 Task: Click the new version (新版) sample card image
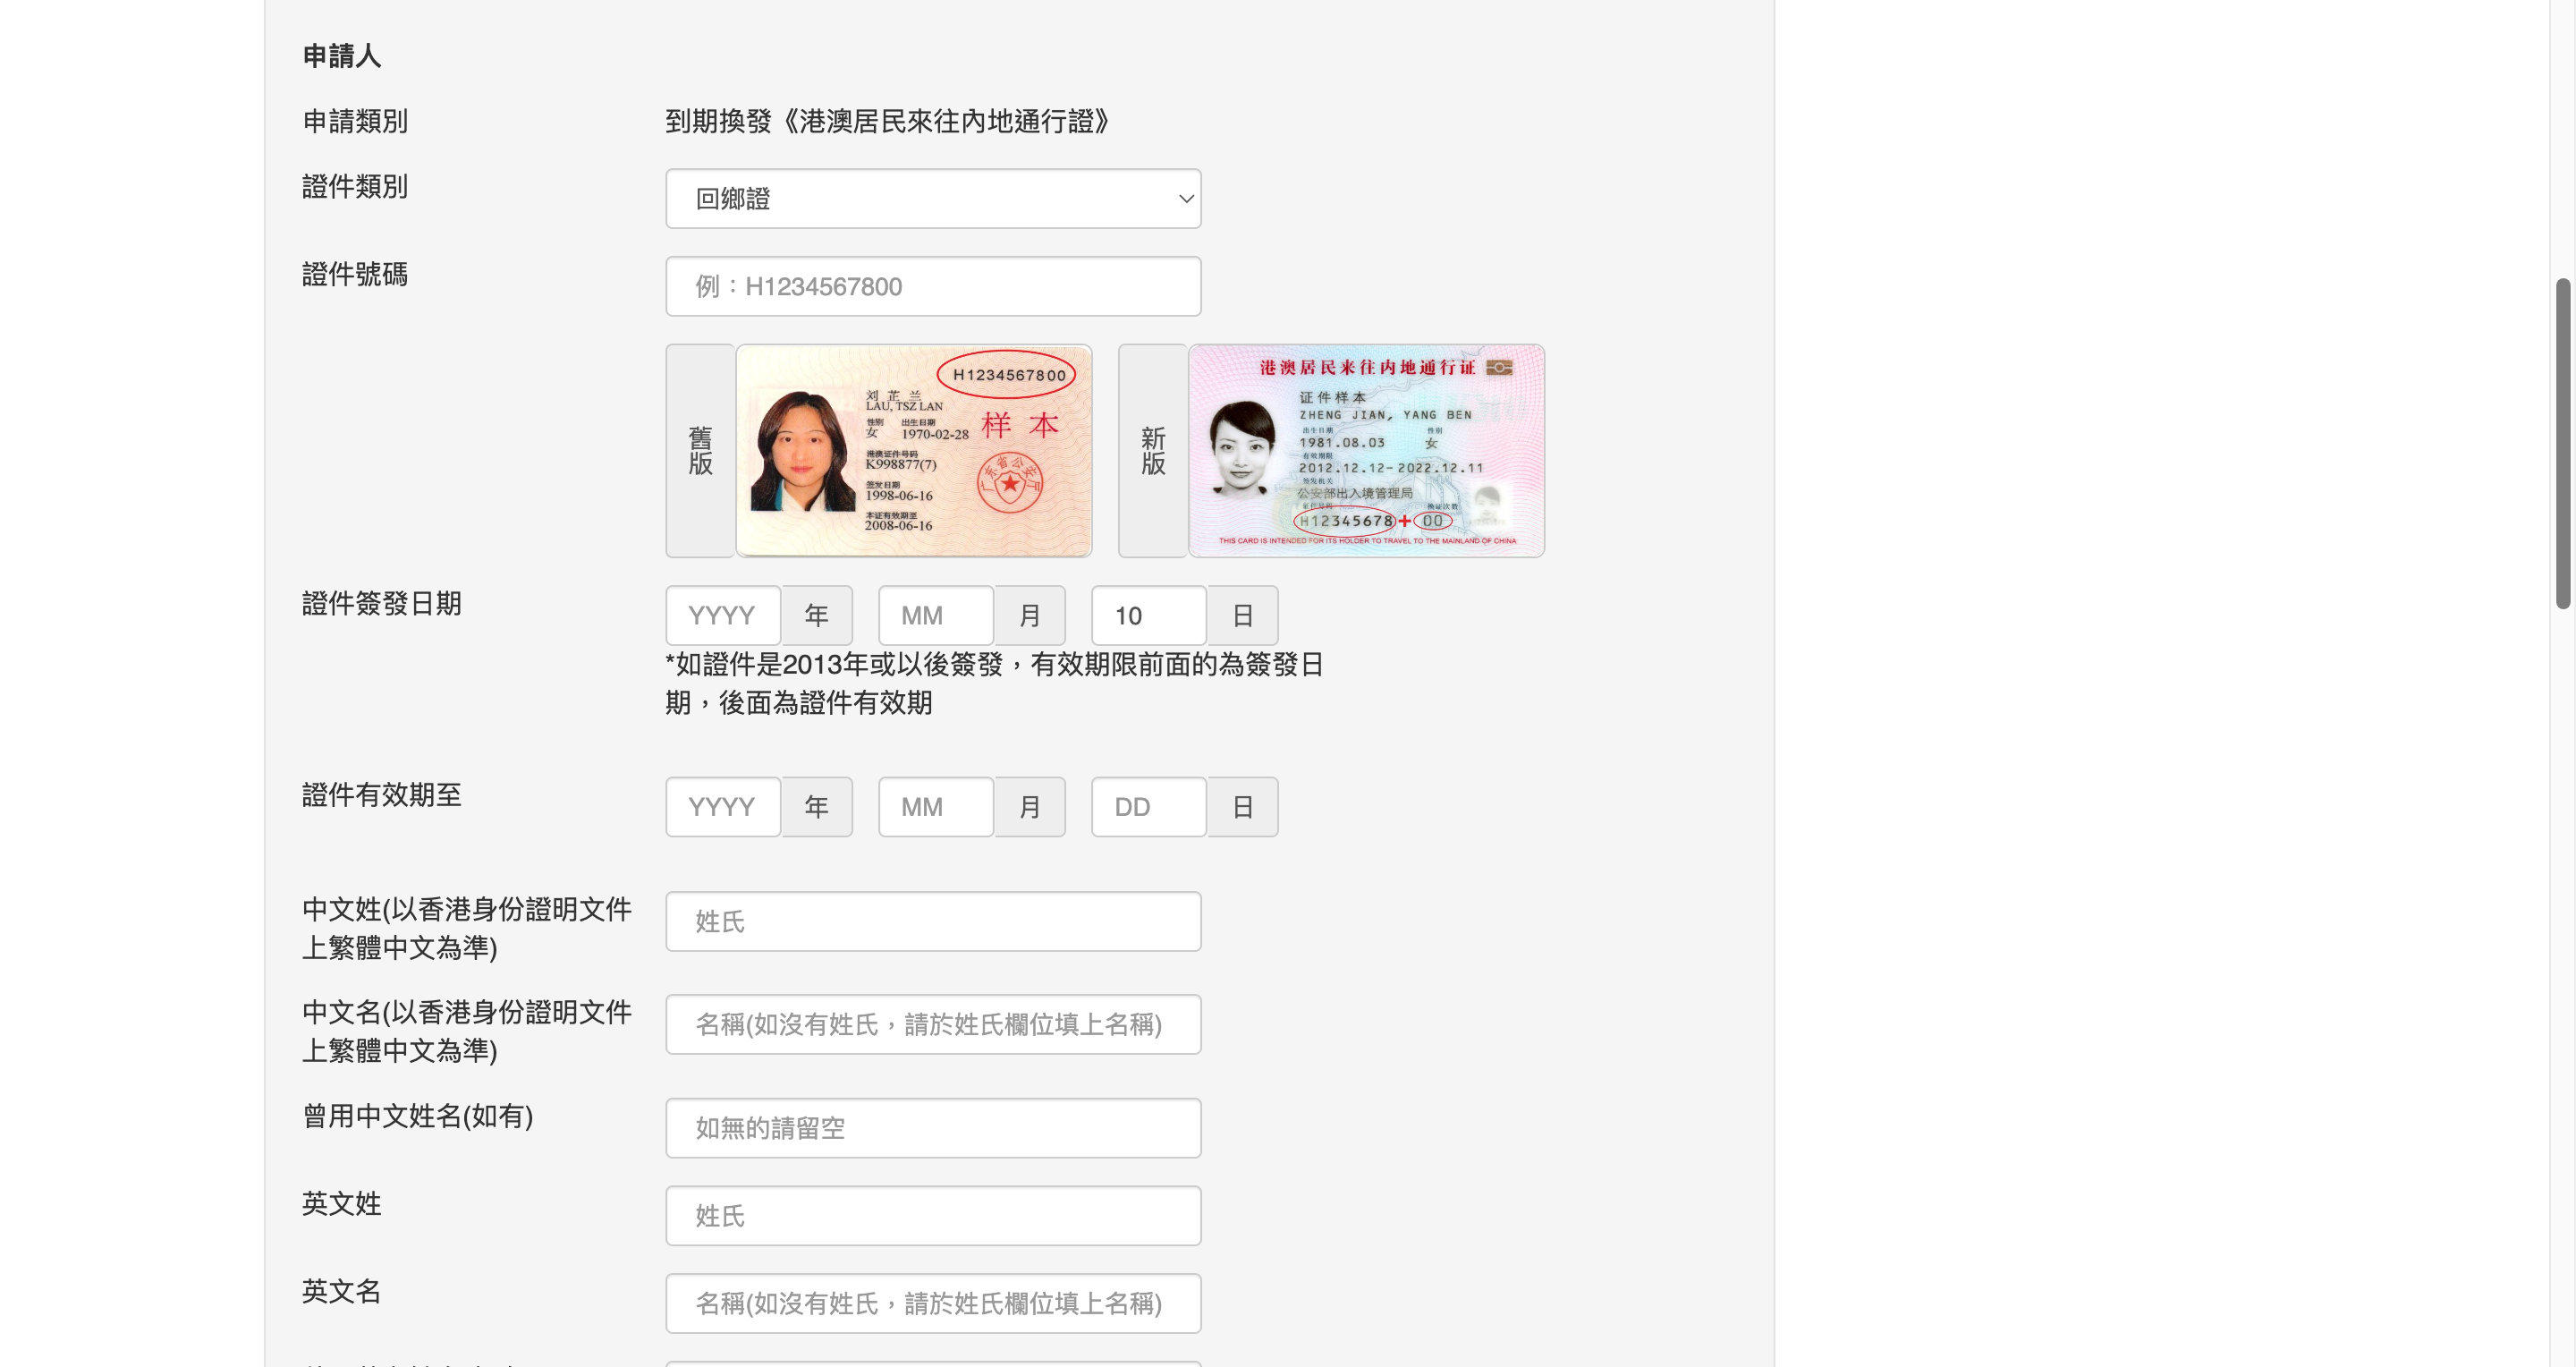point(1365,450)
